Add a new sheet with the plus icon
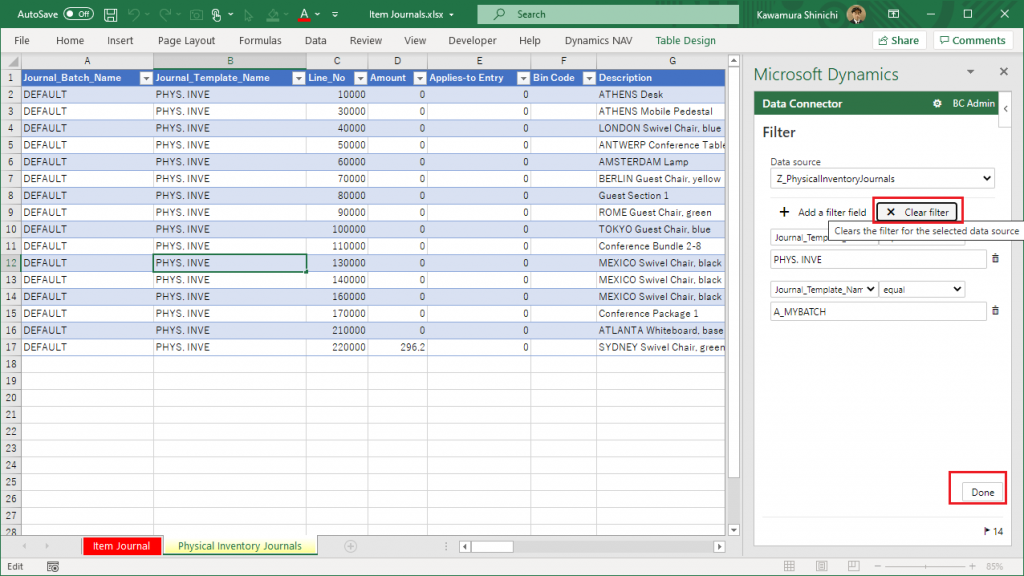The height and width of the screenshot is (576, 1024). 351,546
